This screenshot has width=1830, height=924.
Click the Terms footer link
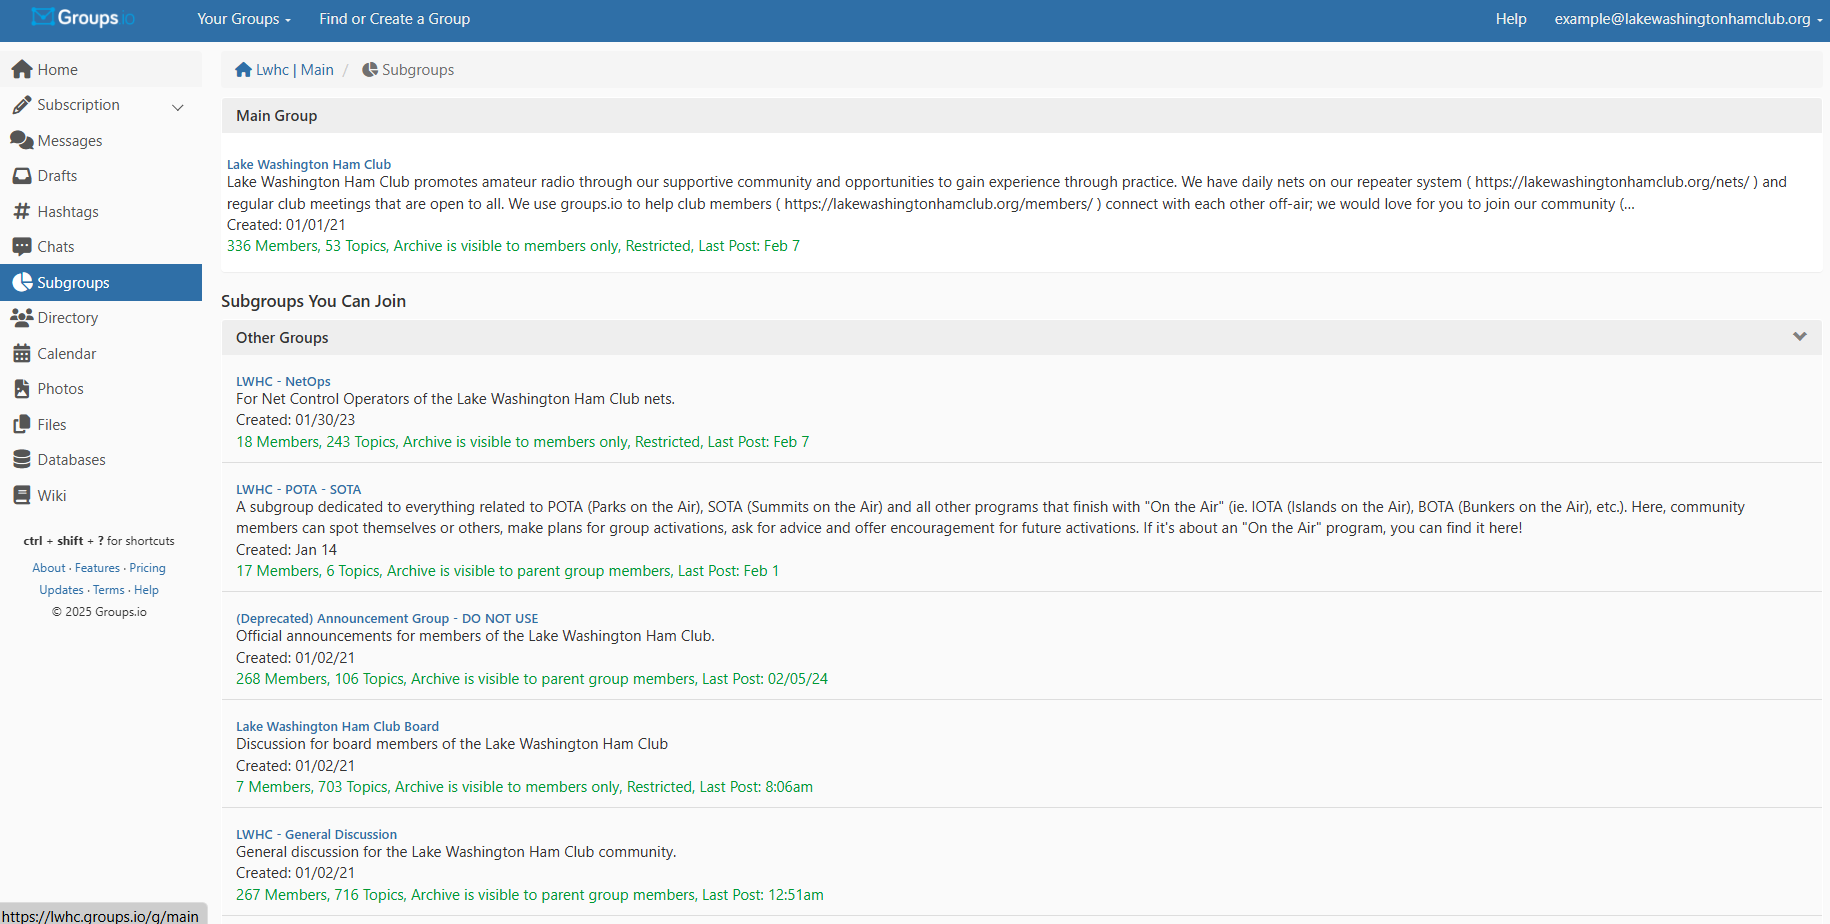click(x=109, y=590)
